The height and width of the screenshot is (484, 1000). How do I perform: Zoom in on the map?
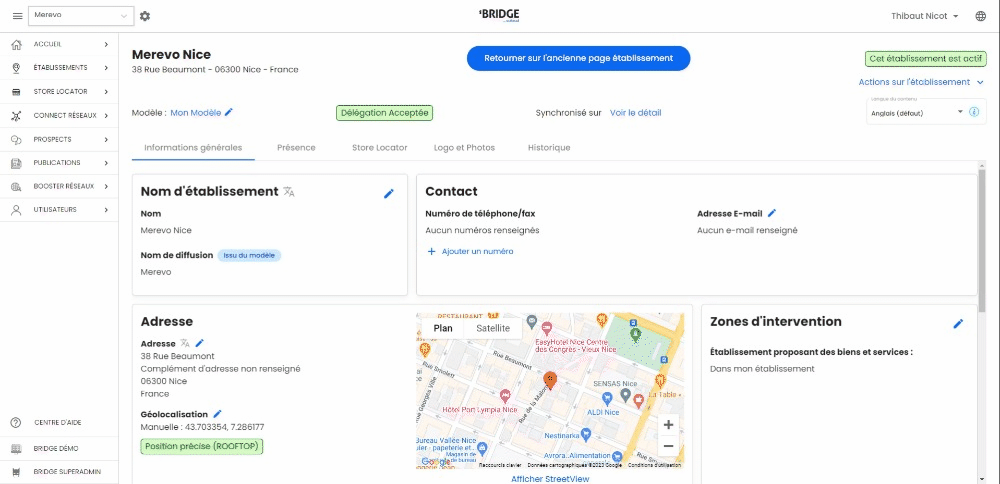[x=668, y=424]
